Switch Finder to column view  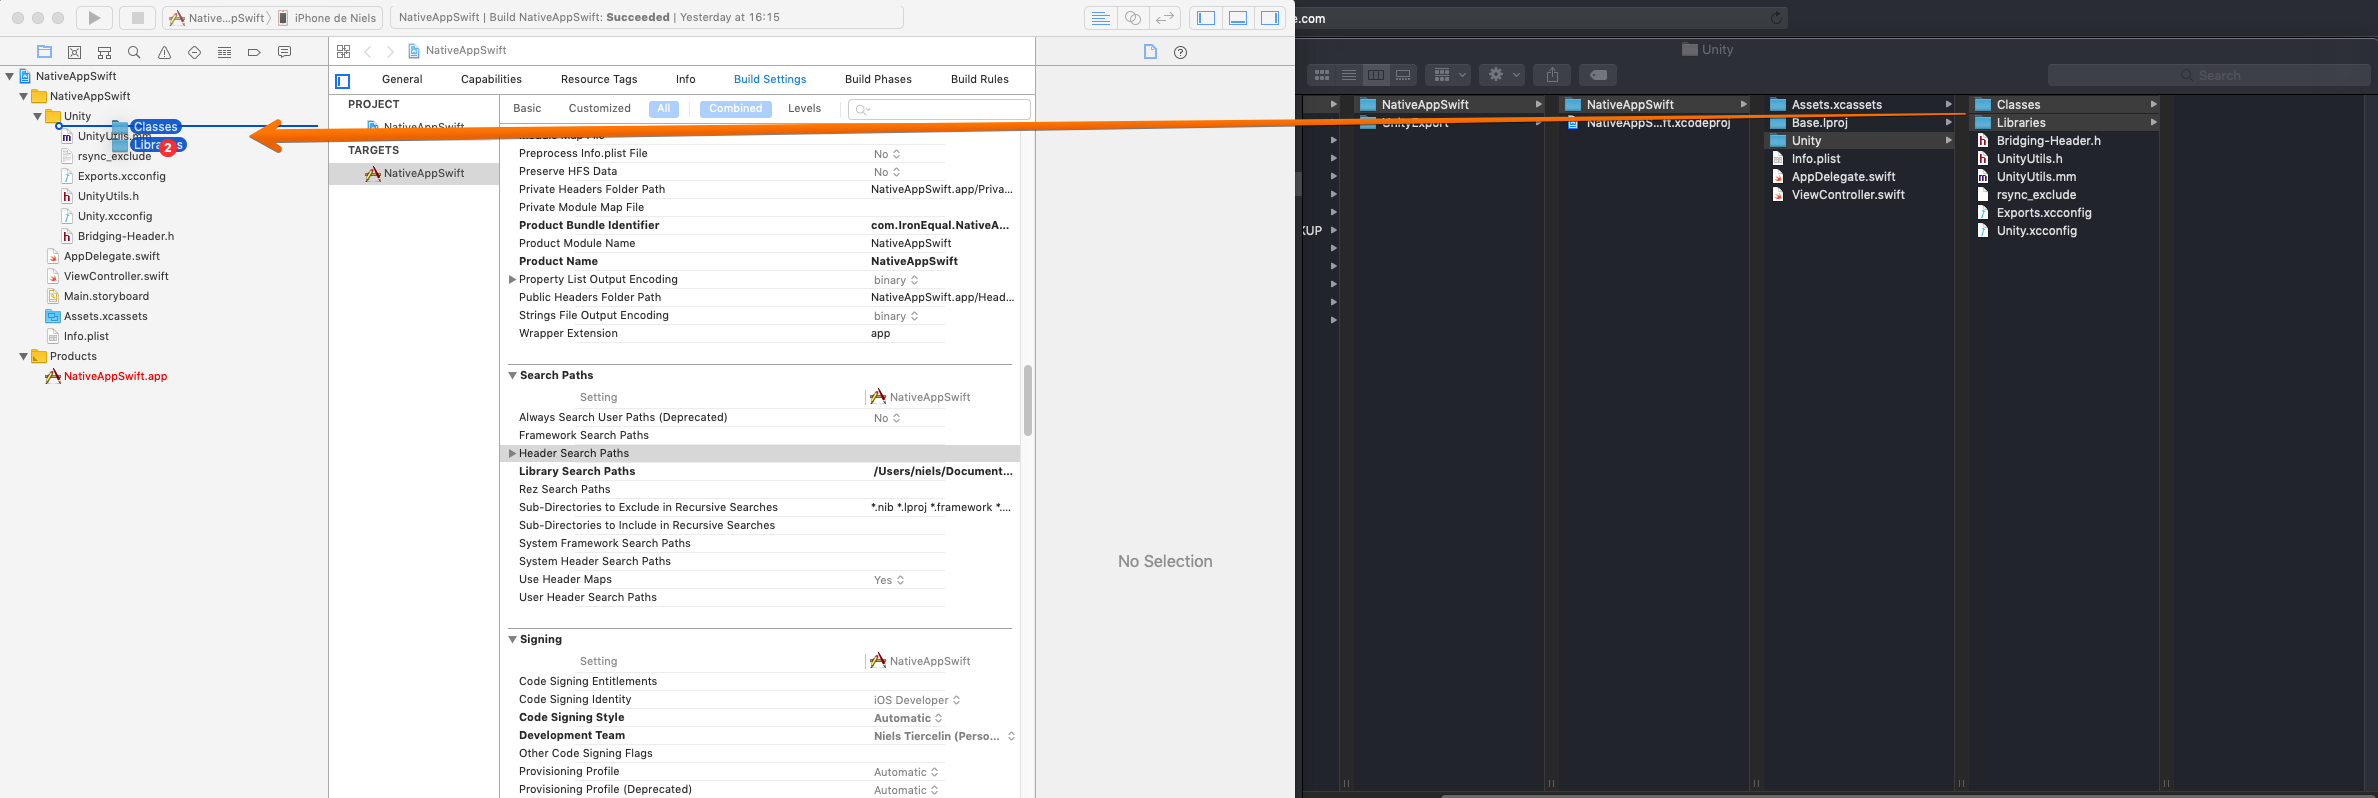click(x=1376, y=75)
